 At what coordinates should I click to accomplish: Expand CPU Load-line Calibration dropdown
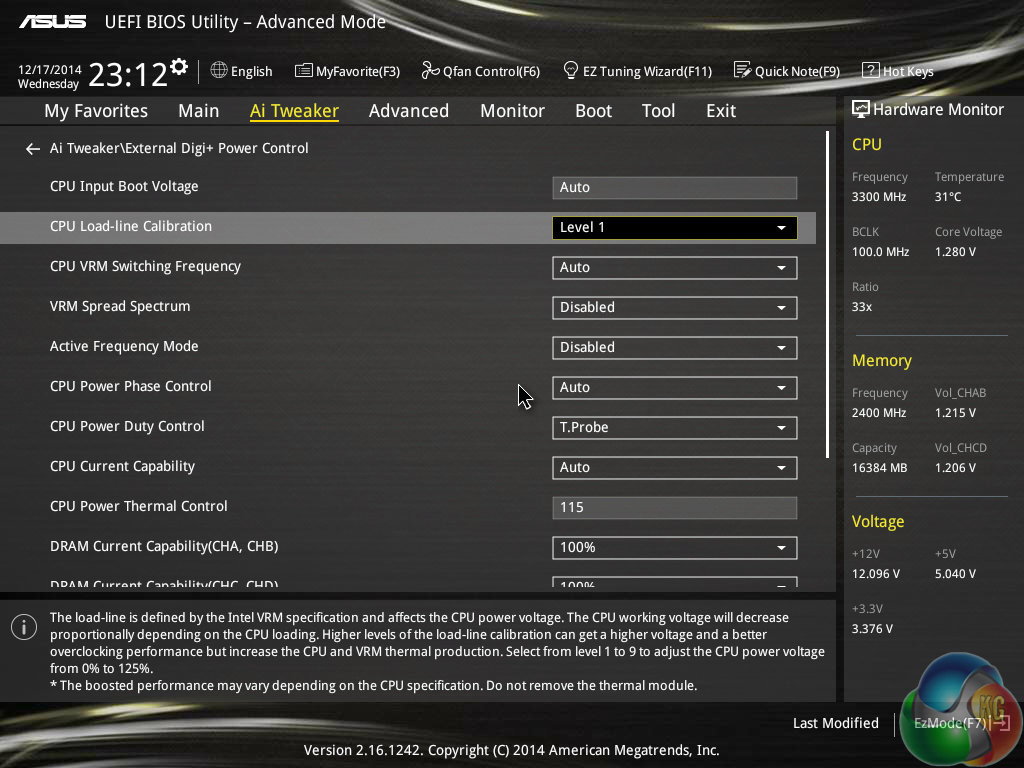pyautogui.click(x=674, y=228)
